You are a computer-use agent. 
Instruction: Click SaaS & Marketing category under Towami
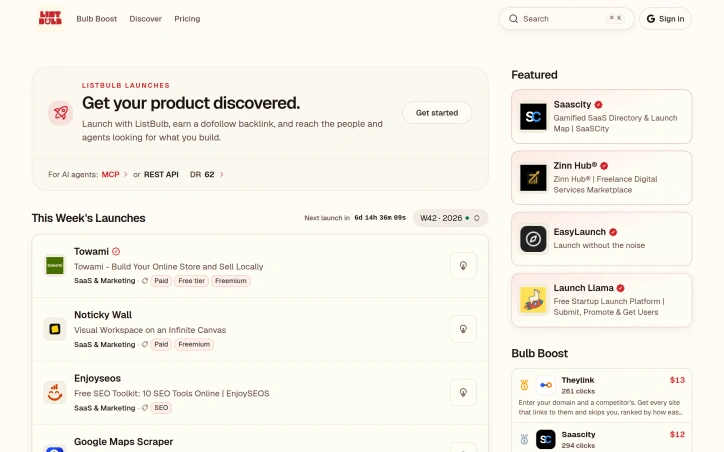pos(105,281)
